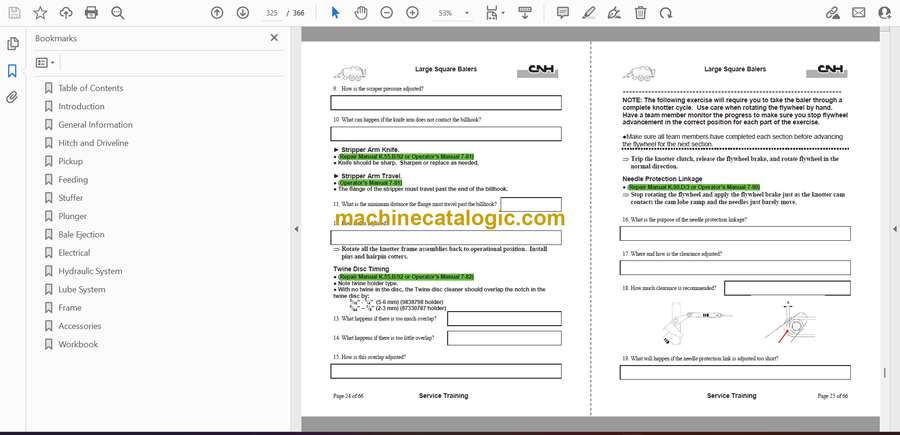Open the attachments paperclip panel

(x=13, y=97)
